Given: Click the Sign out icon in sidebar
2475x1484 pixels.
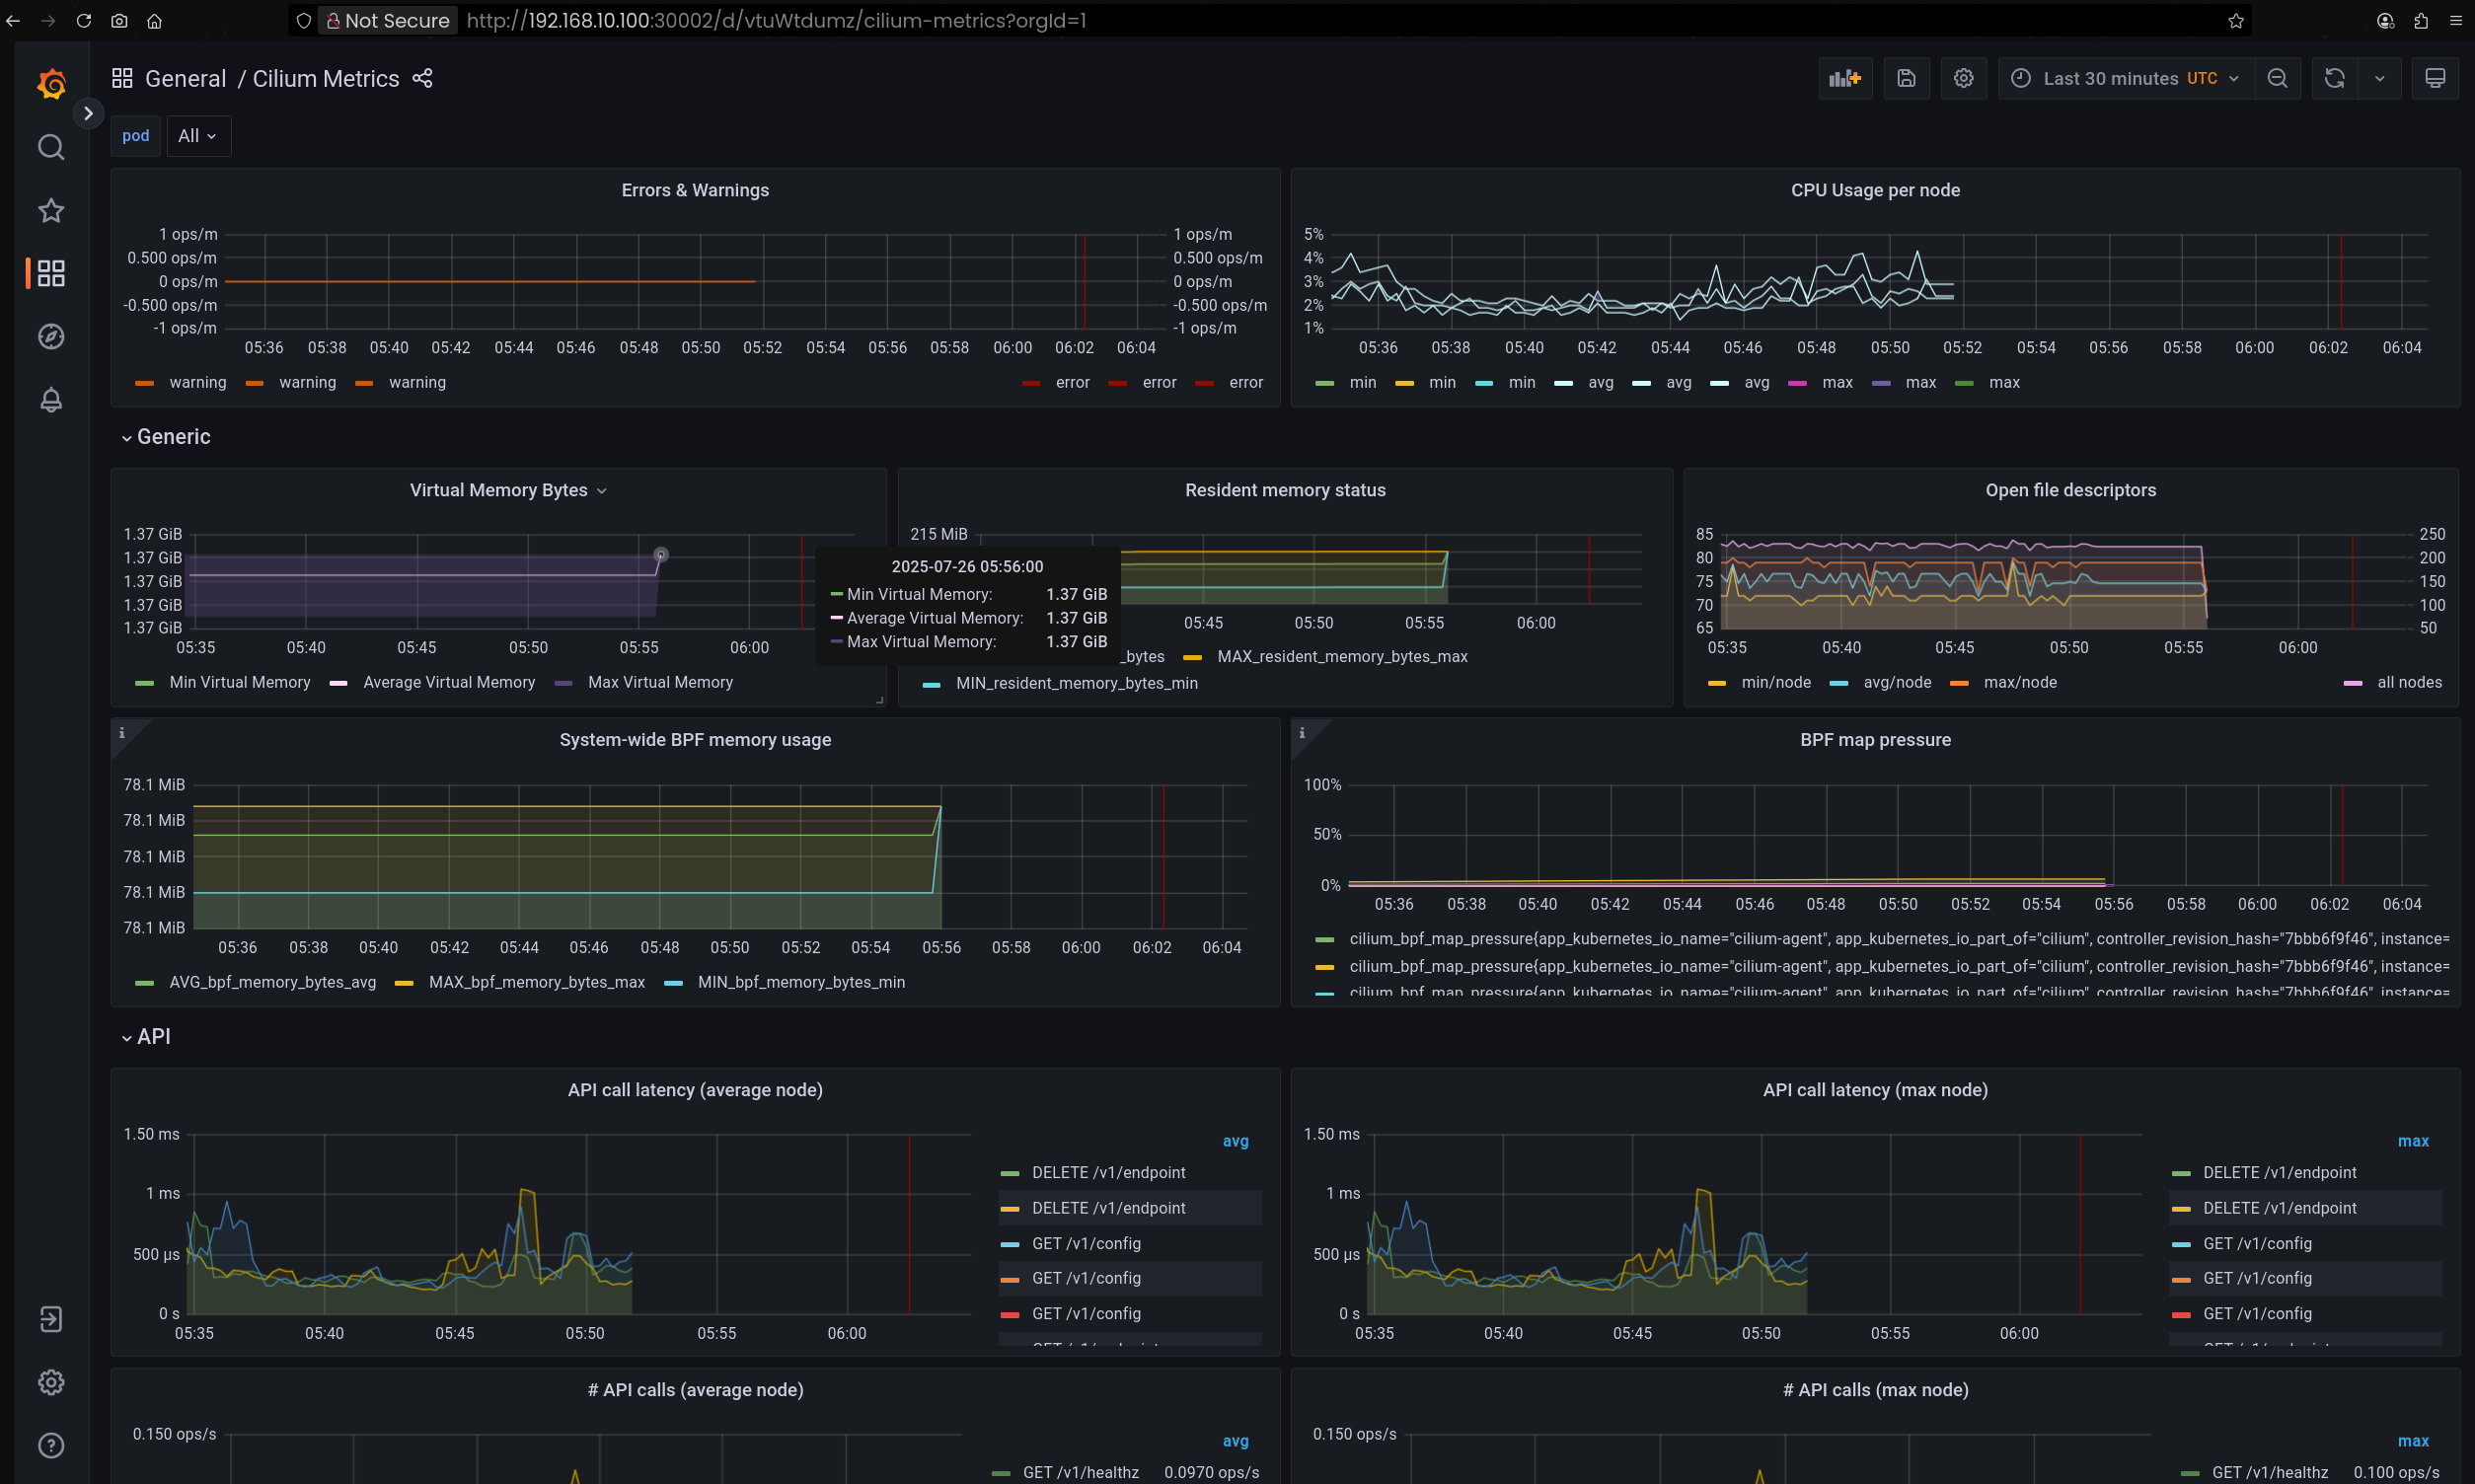Looking at the screenshot, I should tap(51, 1319).
